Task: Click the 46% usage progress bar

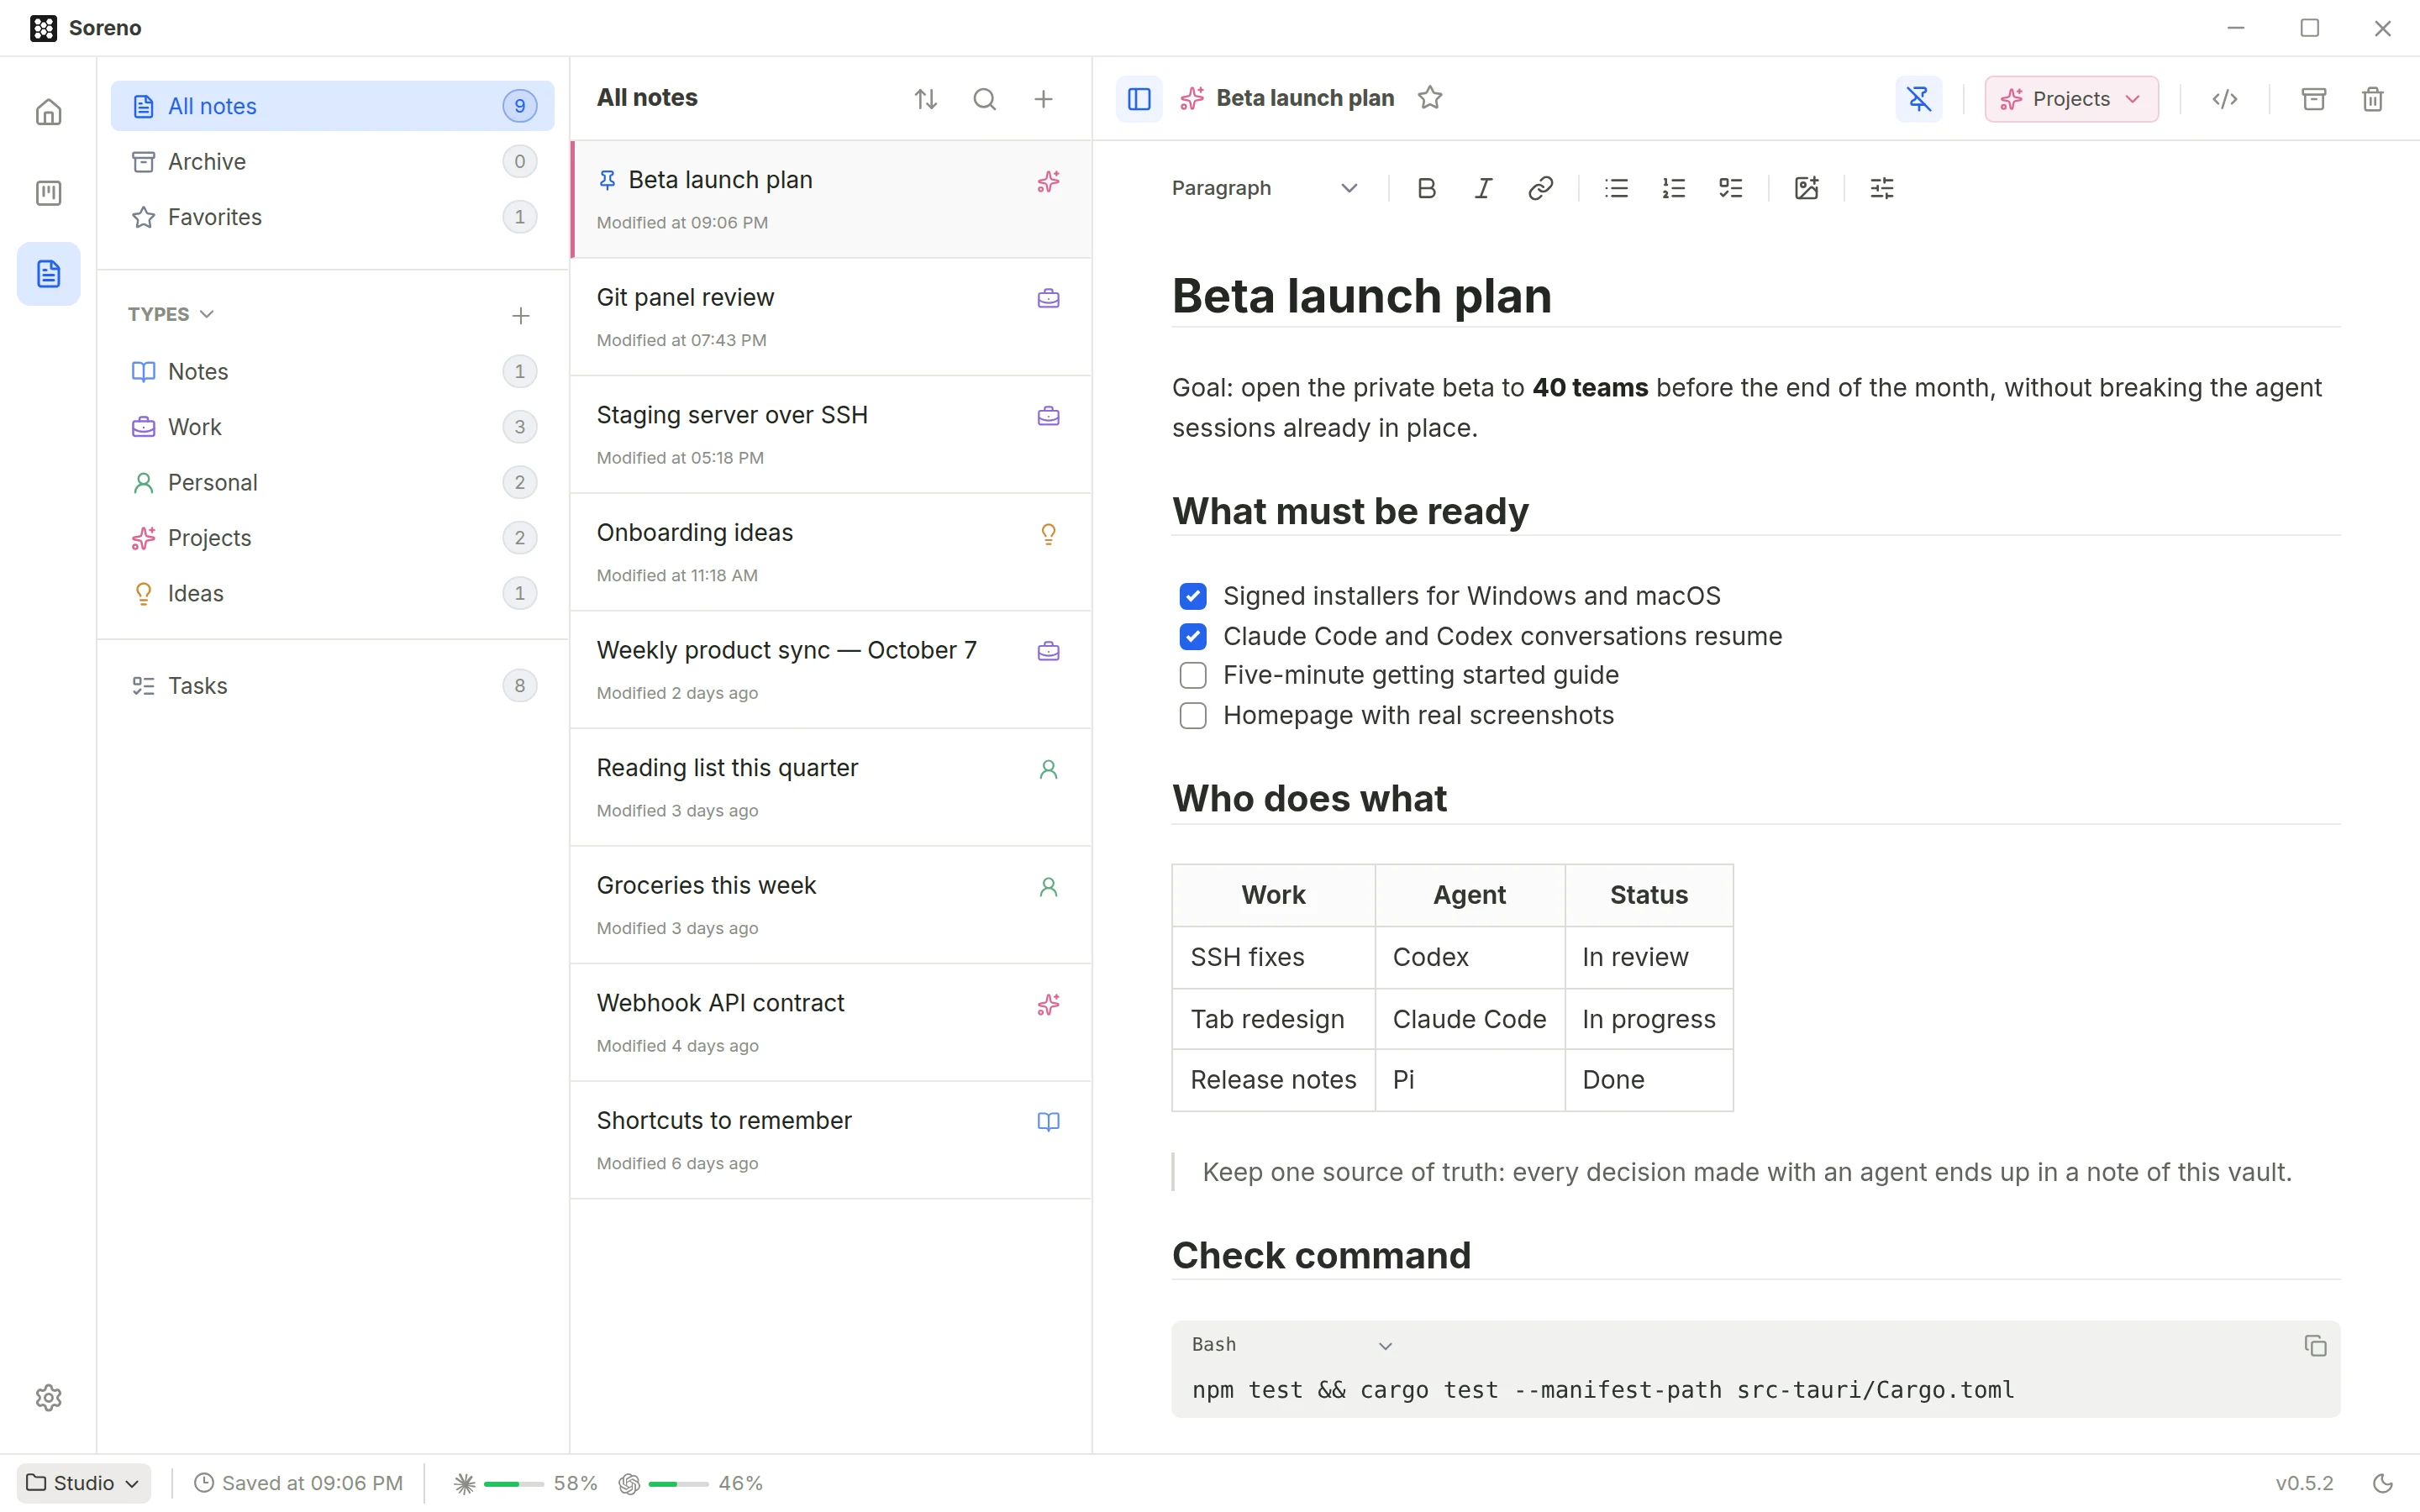Action: (678, 1484)
